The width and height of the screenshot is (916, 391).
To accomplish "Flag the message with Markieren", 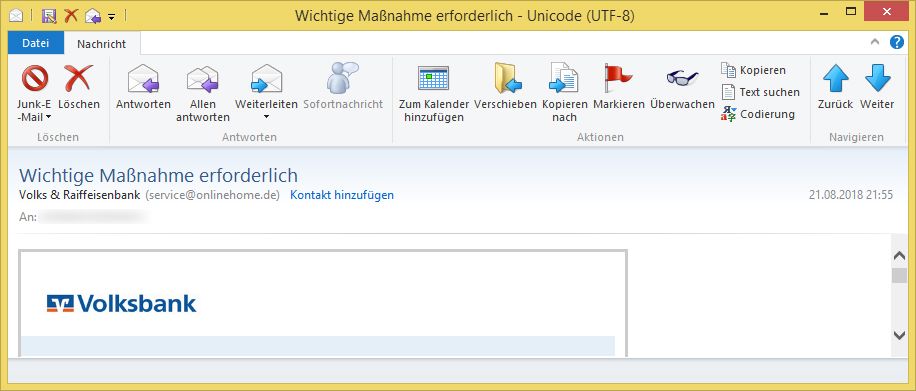I will (x=619, y=86).
